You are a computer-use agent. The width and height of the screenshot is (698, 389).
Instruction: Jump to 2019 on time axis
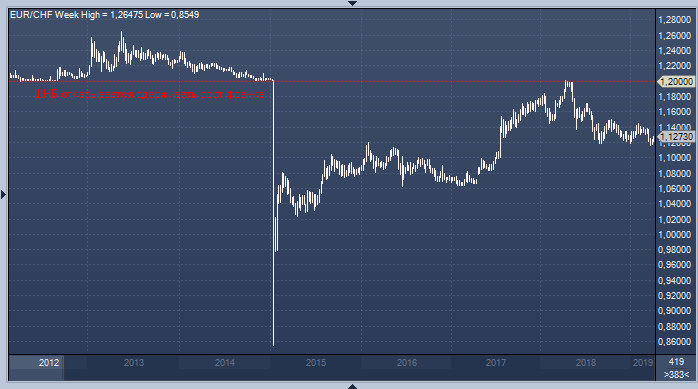(642, 363)
